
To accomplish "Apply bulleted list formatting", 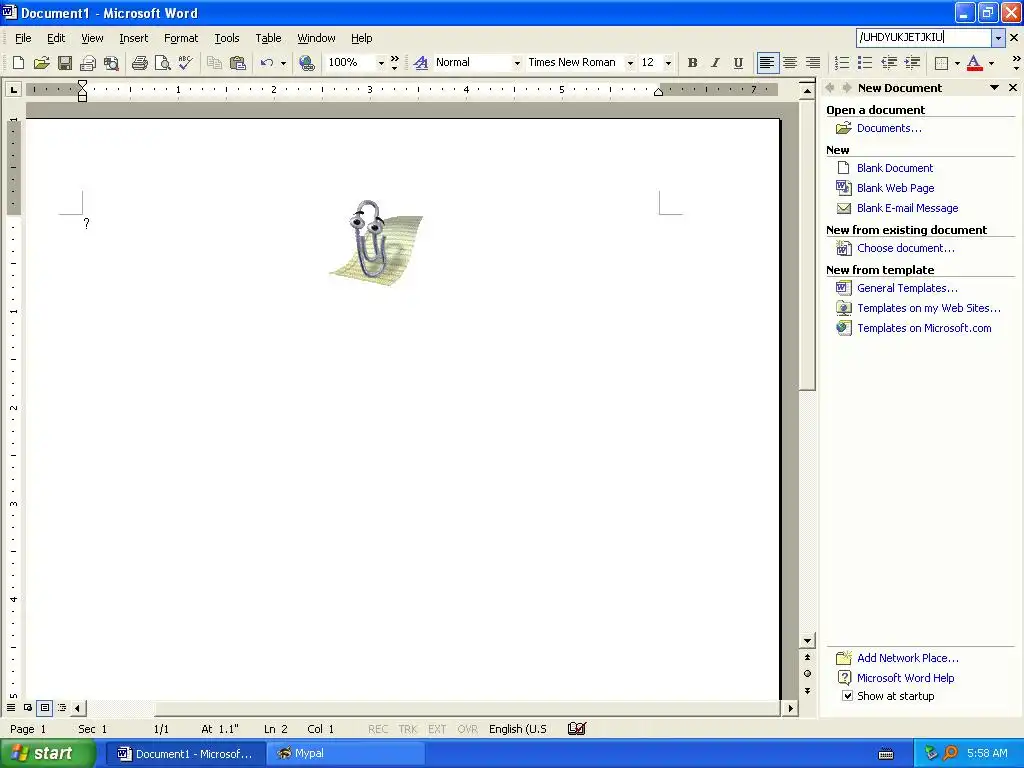I will tap(865, 63).
